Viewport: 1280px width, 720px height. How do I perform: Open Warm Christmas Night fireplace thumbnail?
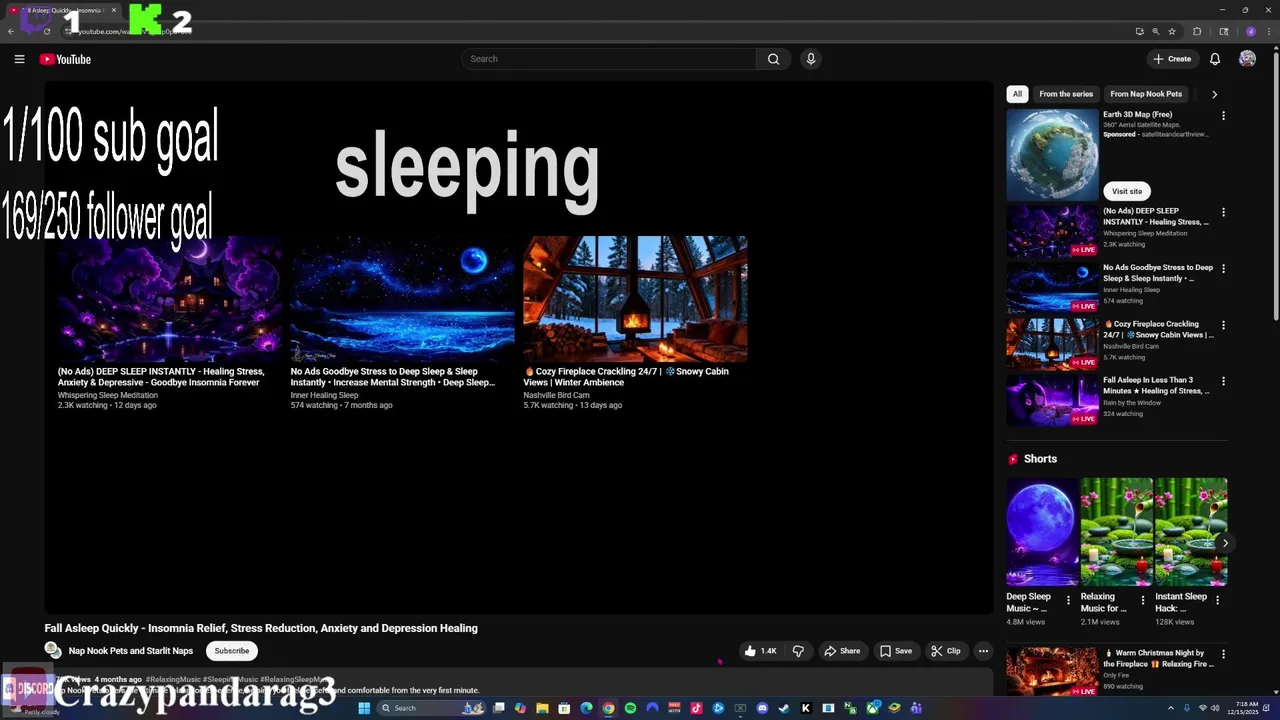(1052, 672)
